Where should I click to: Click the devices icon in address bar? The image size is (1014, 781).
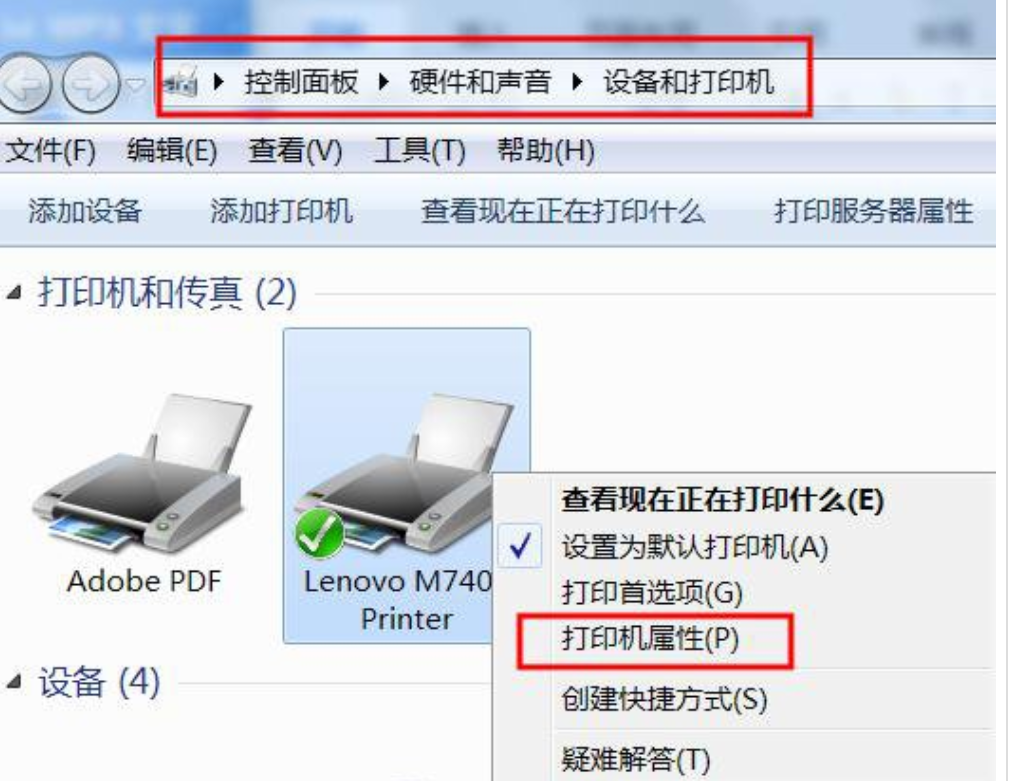[181, 82]
